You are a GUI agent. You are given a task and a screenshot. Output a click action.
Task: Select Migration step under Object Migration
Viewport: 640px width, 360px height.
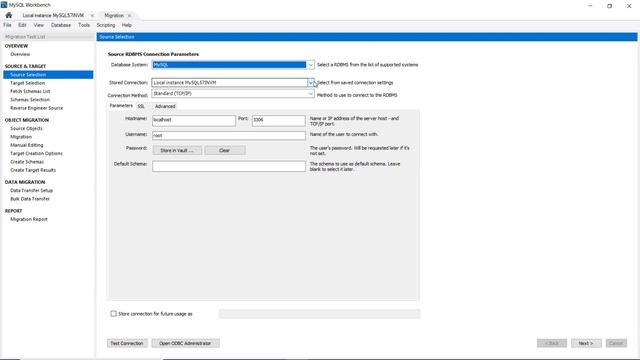21,137
